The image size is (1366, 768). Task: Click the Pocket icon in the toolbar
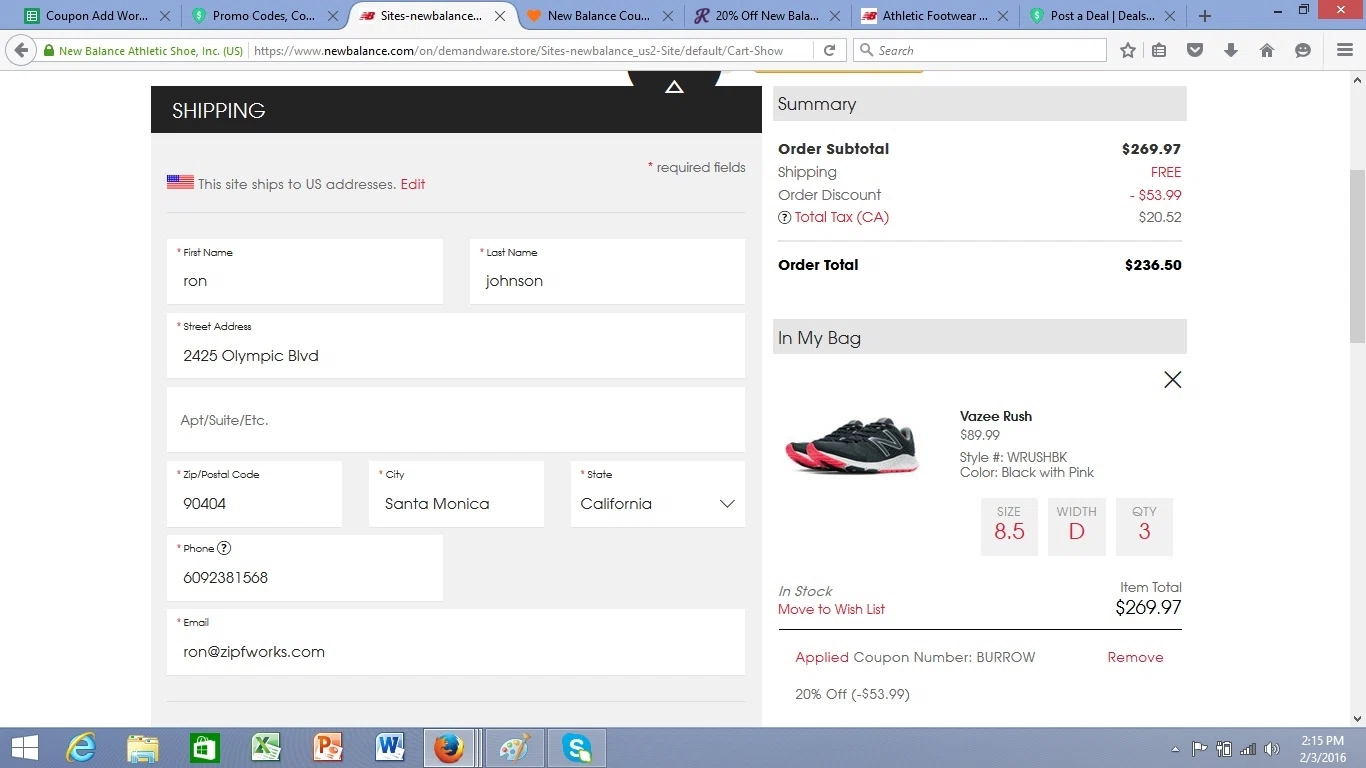1195,50
